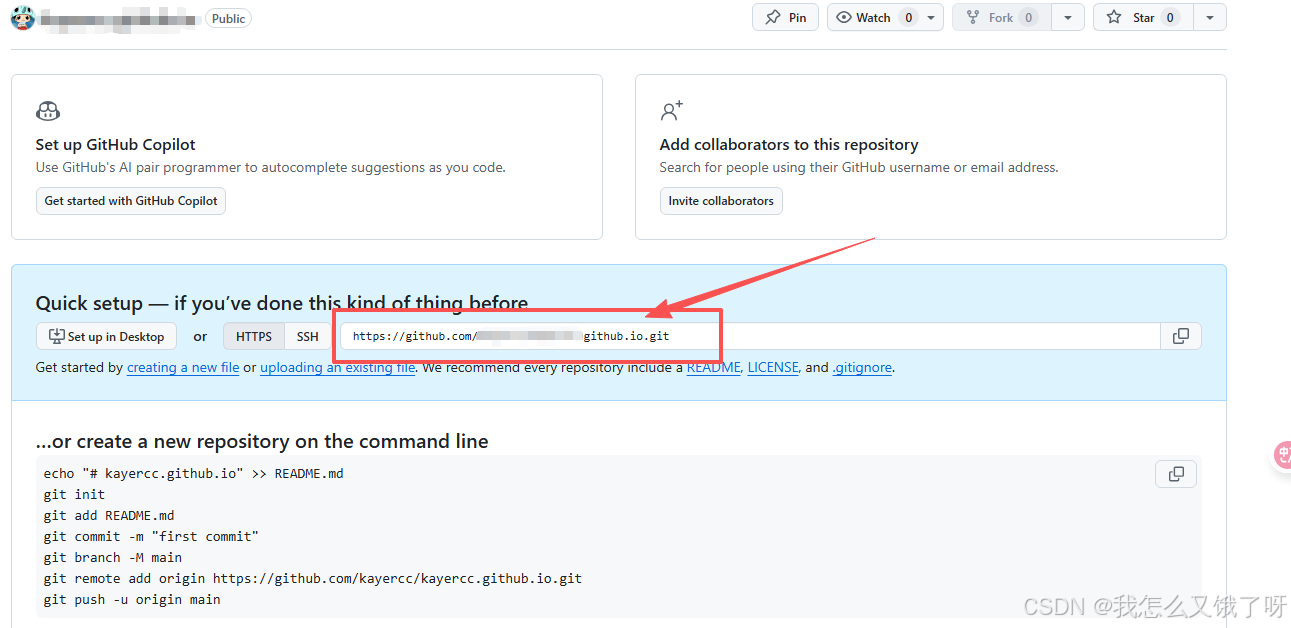The width and height of the screenshot is (1291, 628).
Task: Select the SSH clone option
Action: [x=308, y=336]
